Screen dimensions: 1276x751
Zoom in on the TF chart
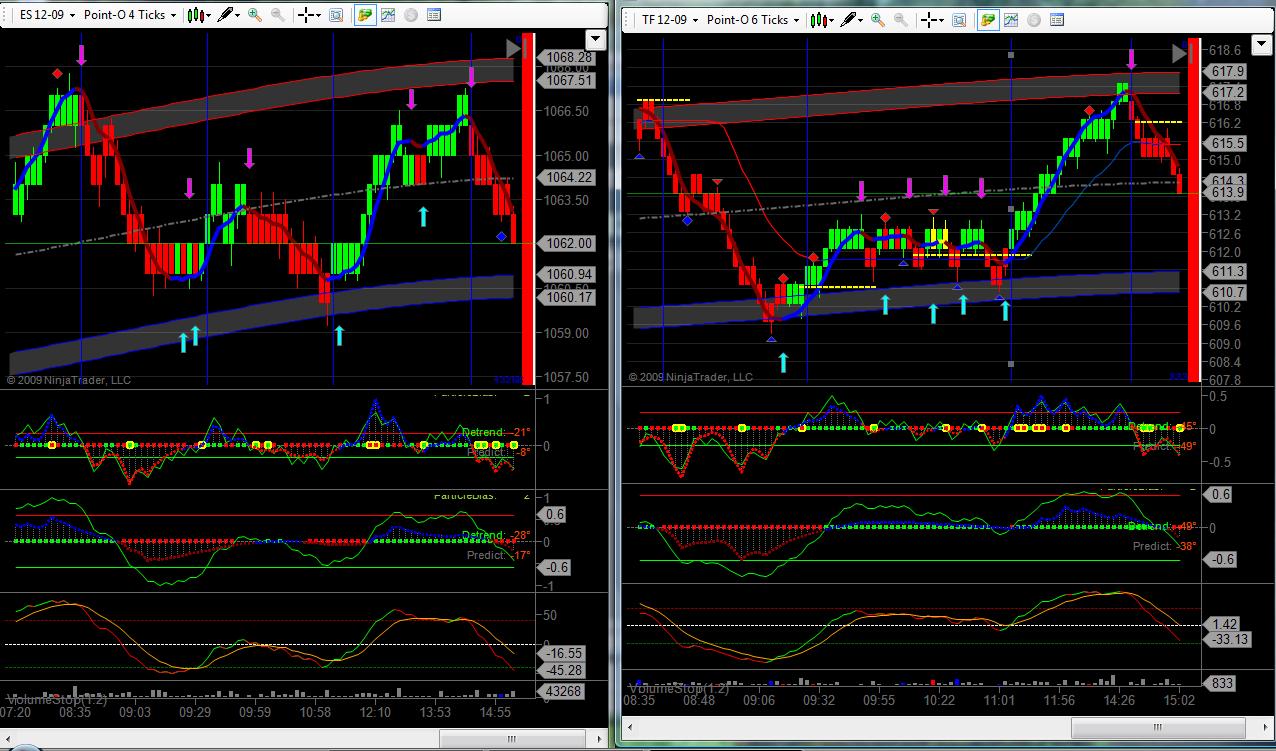tap(878, 19)
